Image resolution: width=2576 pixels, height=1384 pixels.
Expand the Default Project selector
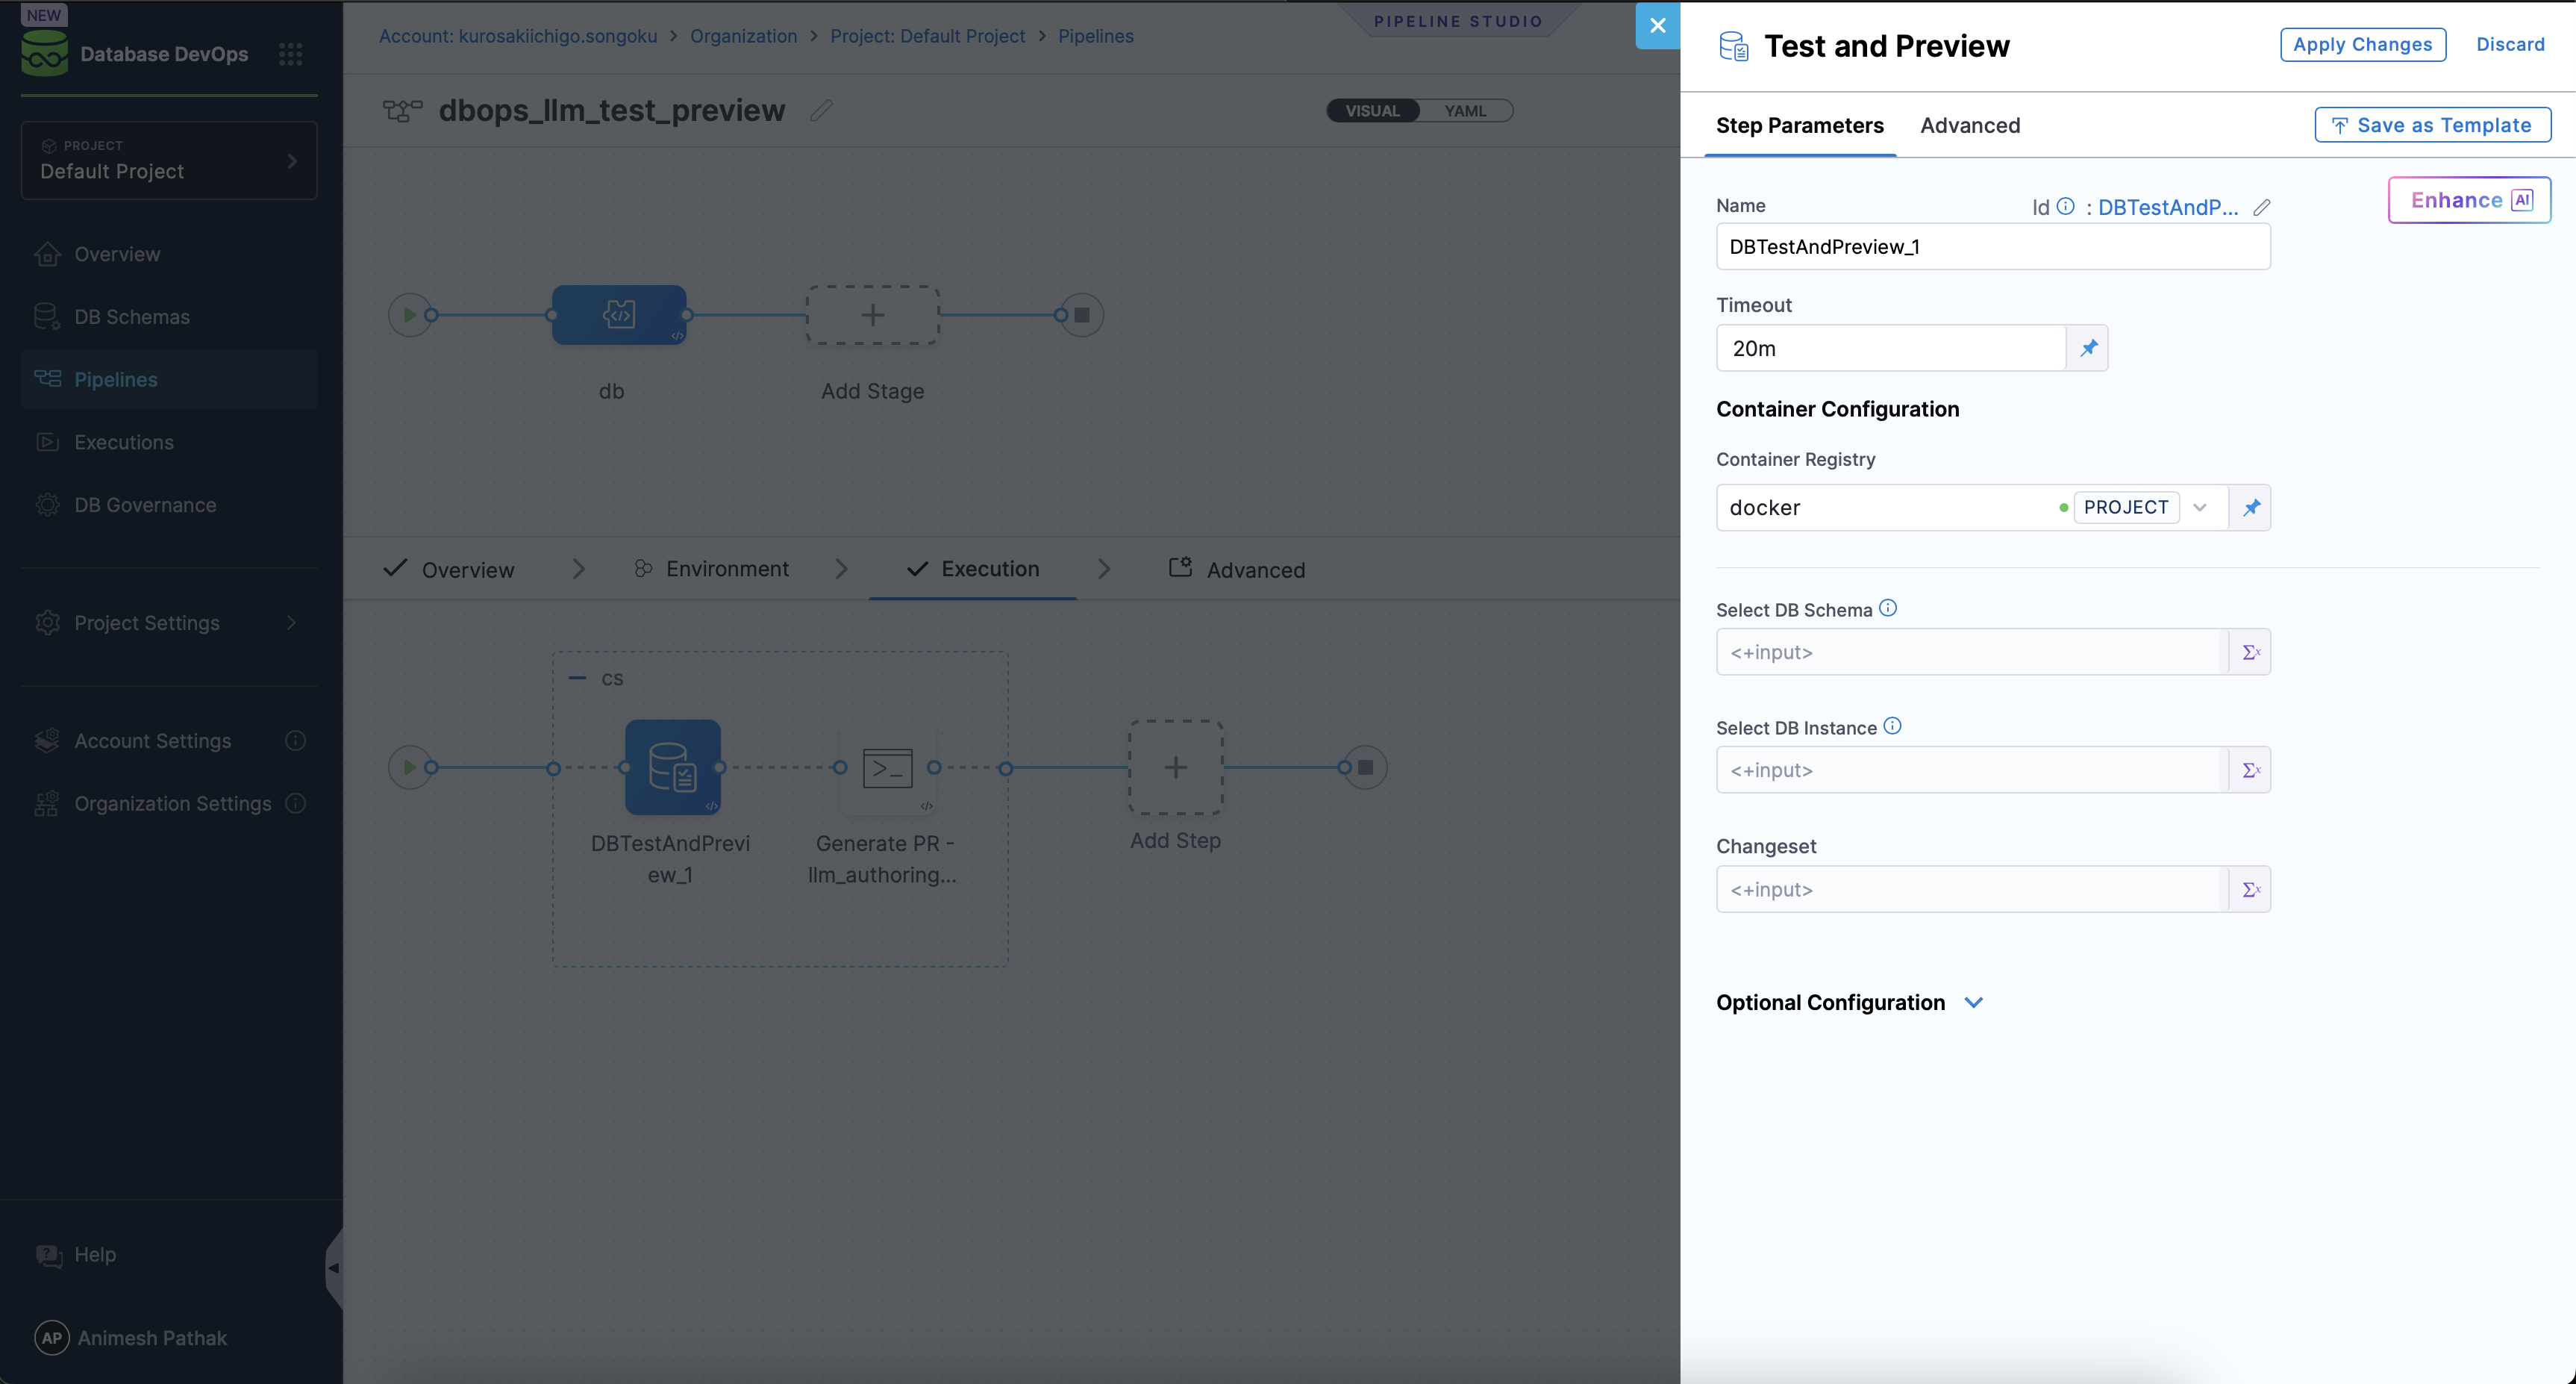coord(291,160)
